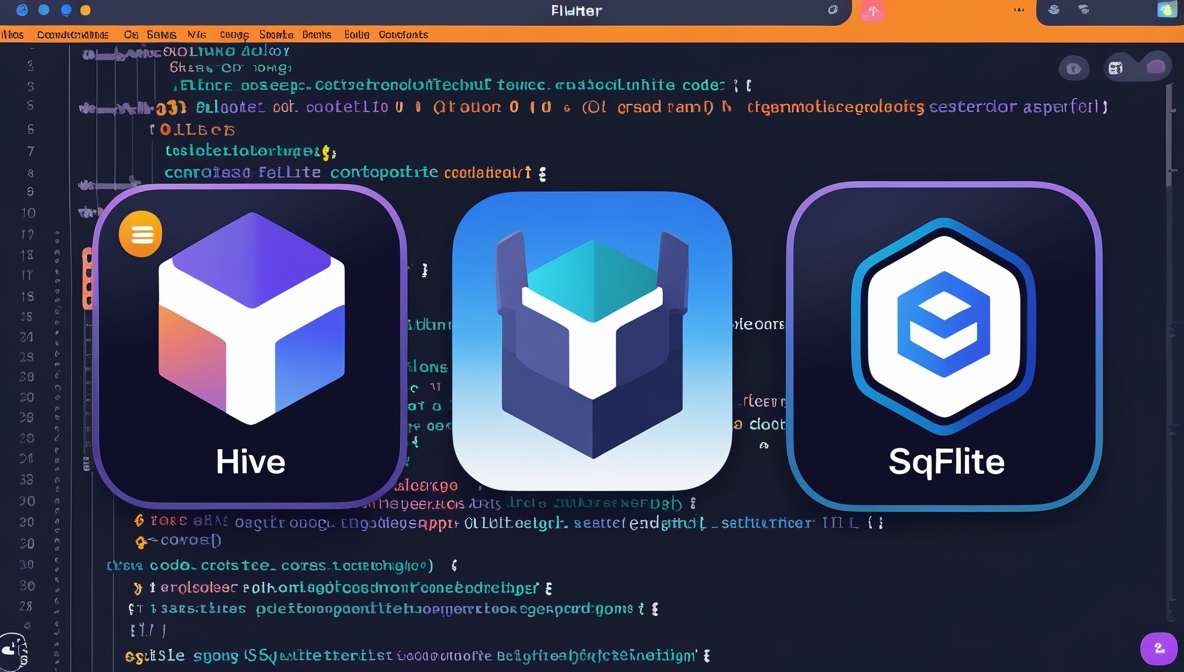Click the purple pill button in editor toolbar
Image resolution: width=1184 pixels, height=672 pixels.
[1155, 67]
